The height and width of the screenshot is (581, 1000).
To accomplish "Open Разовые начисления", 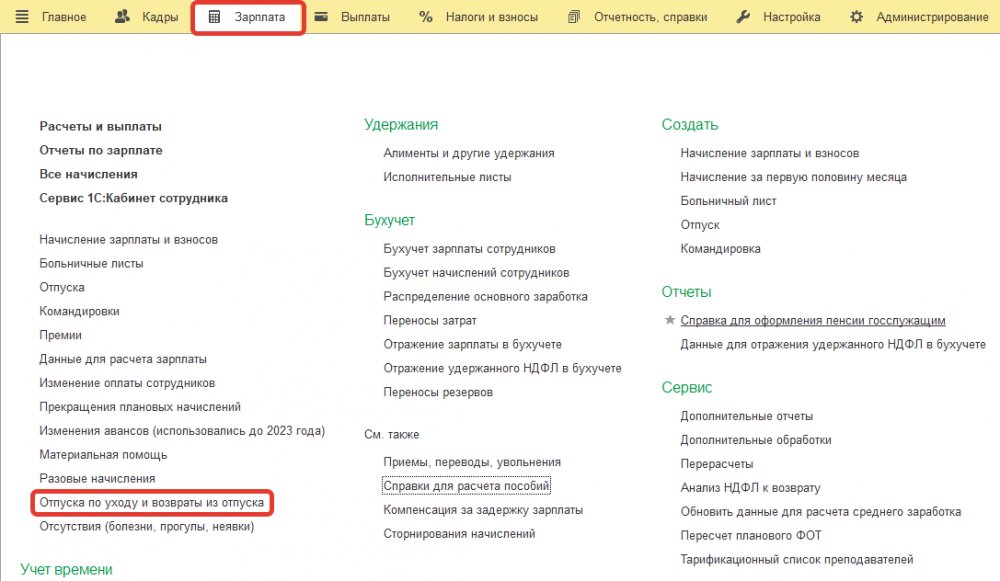I will (x=97, y=479).
